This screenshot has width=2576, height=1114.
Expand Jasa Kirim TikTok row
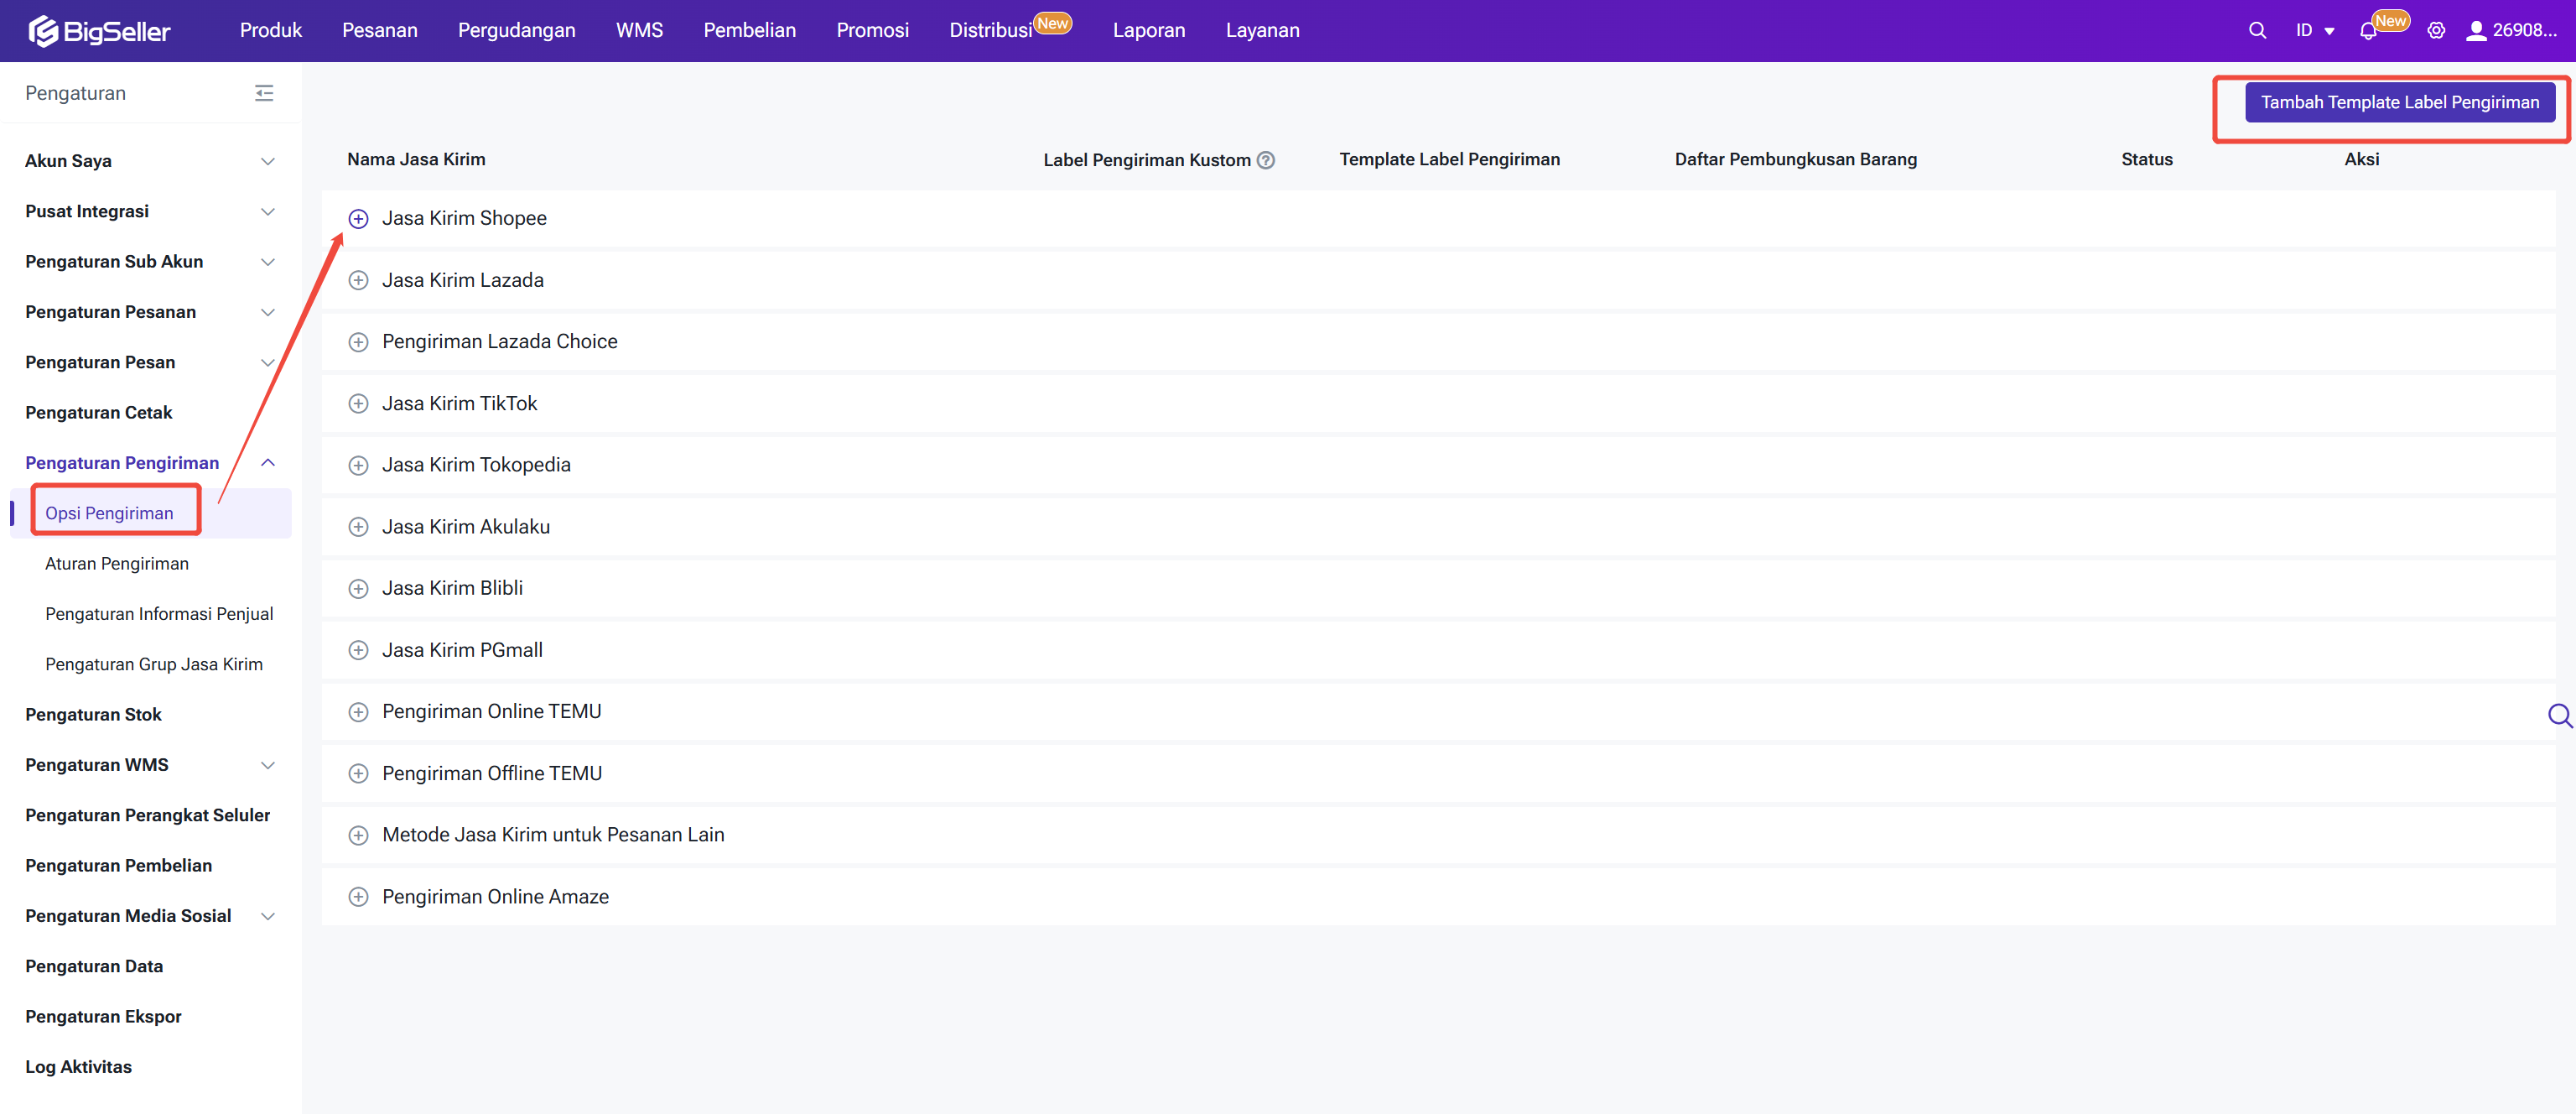[x=358, y=404]
